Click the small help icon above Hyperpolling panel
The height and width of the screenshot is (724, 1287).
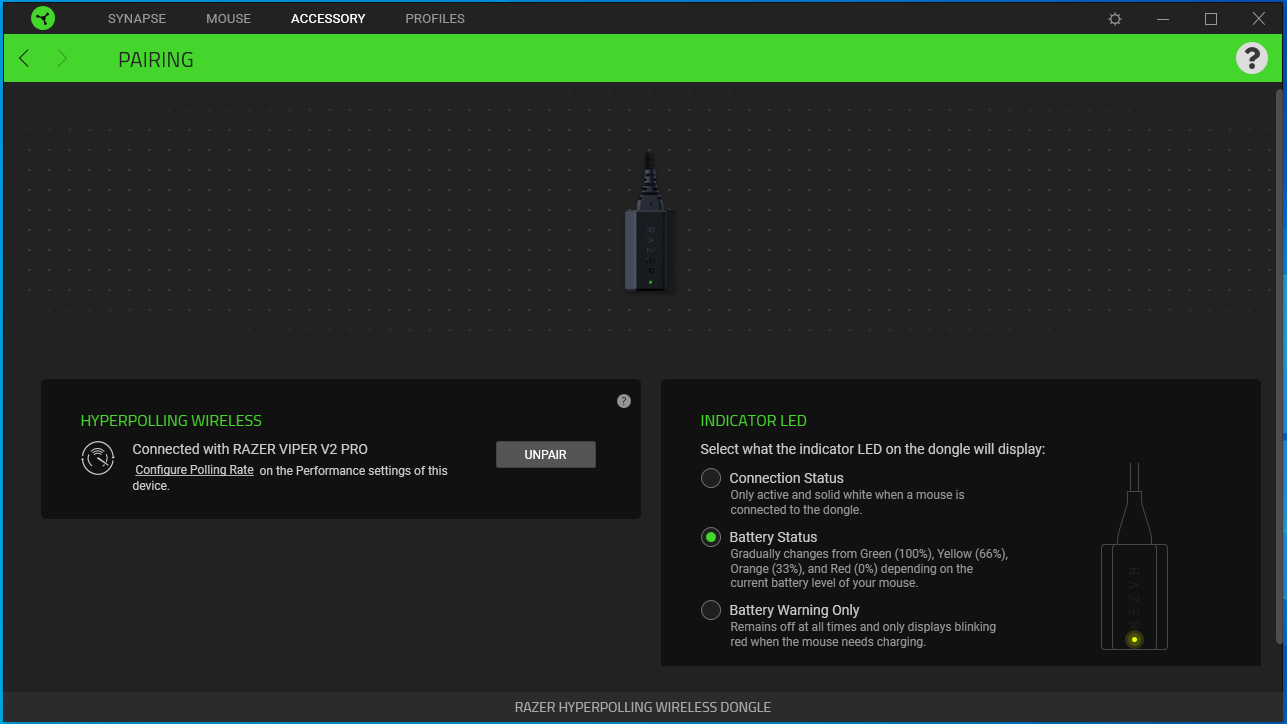click(x=623, y=400)
